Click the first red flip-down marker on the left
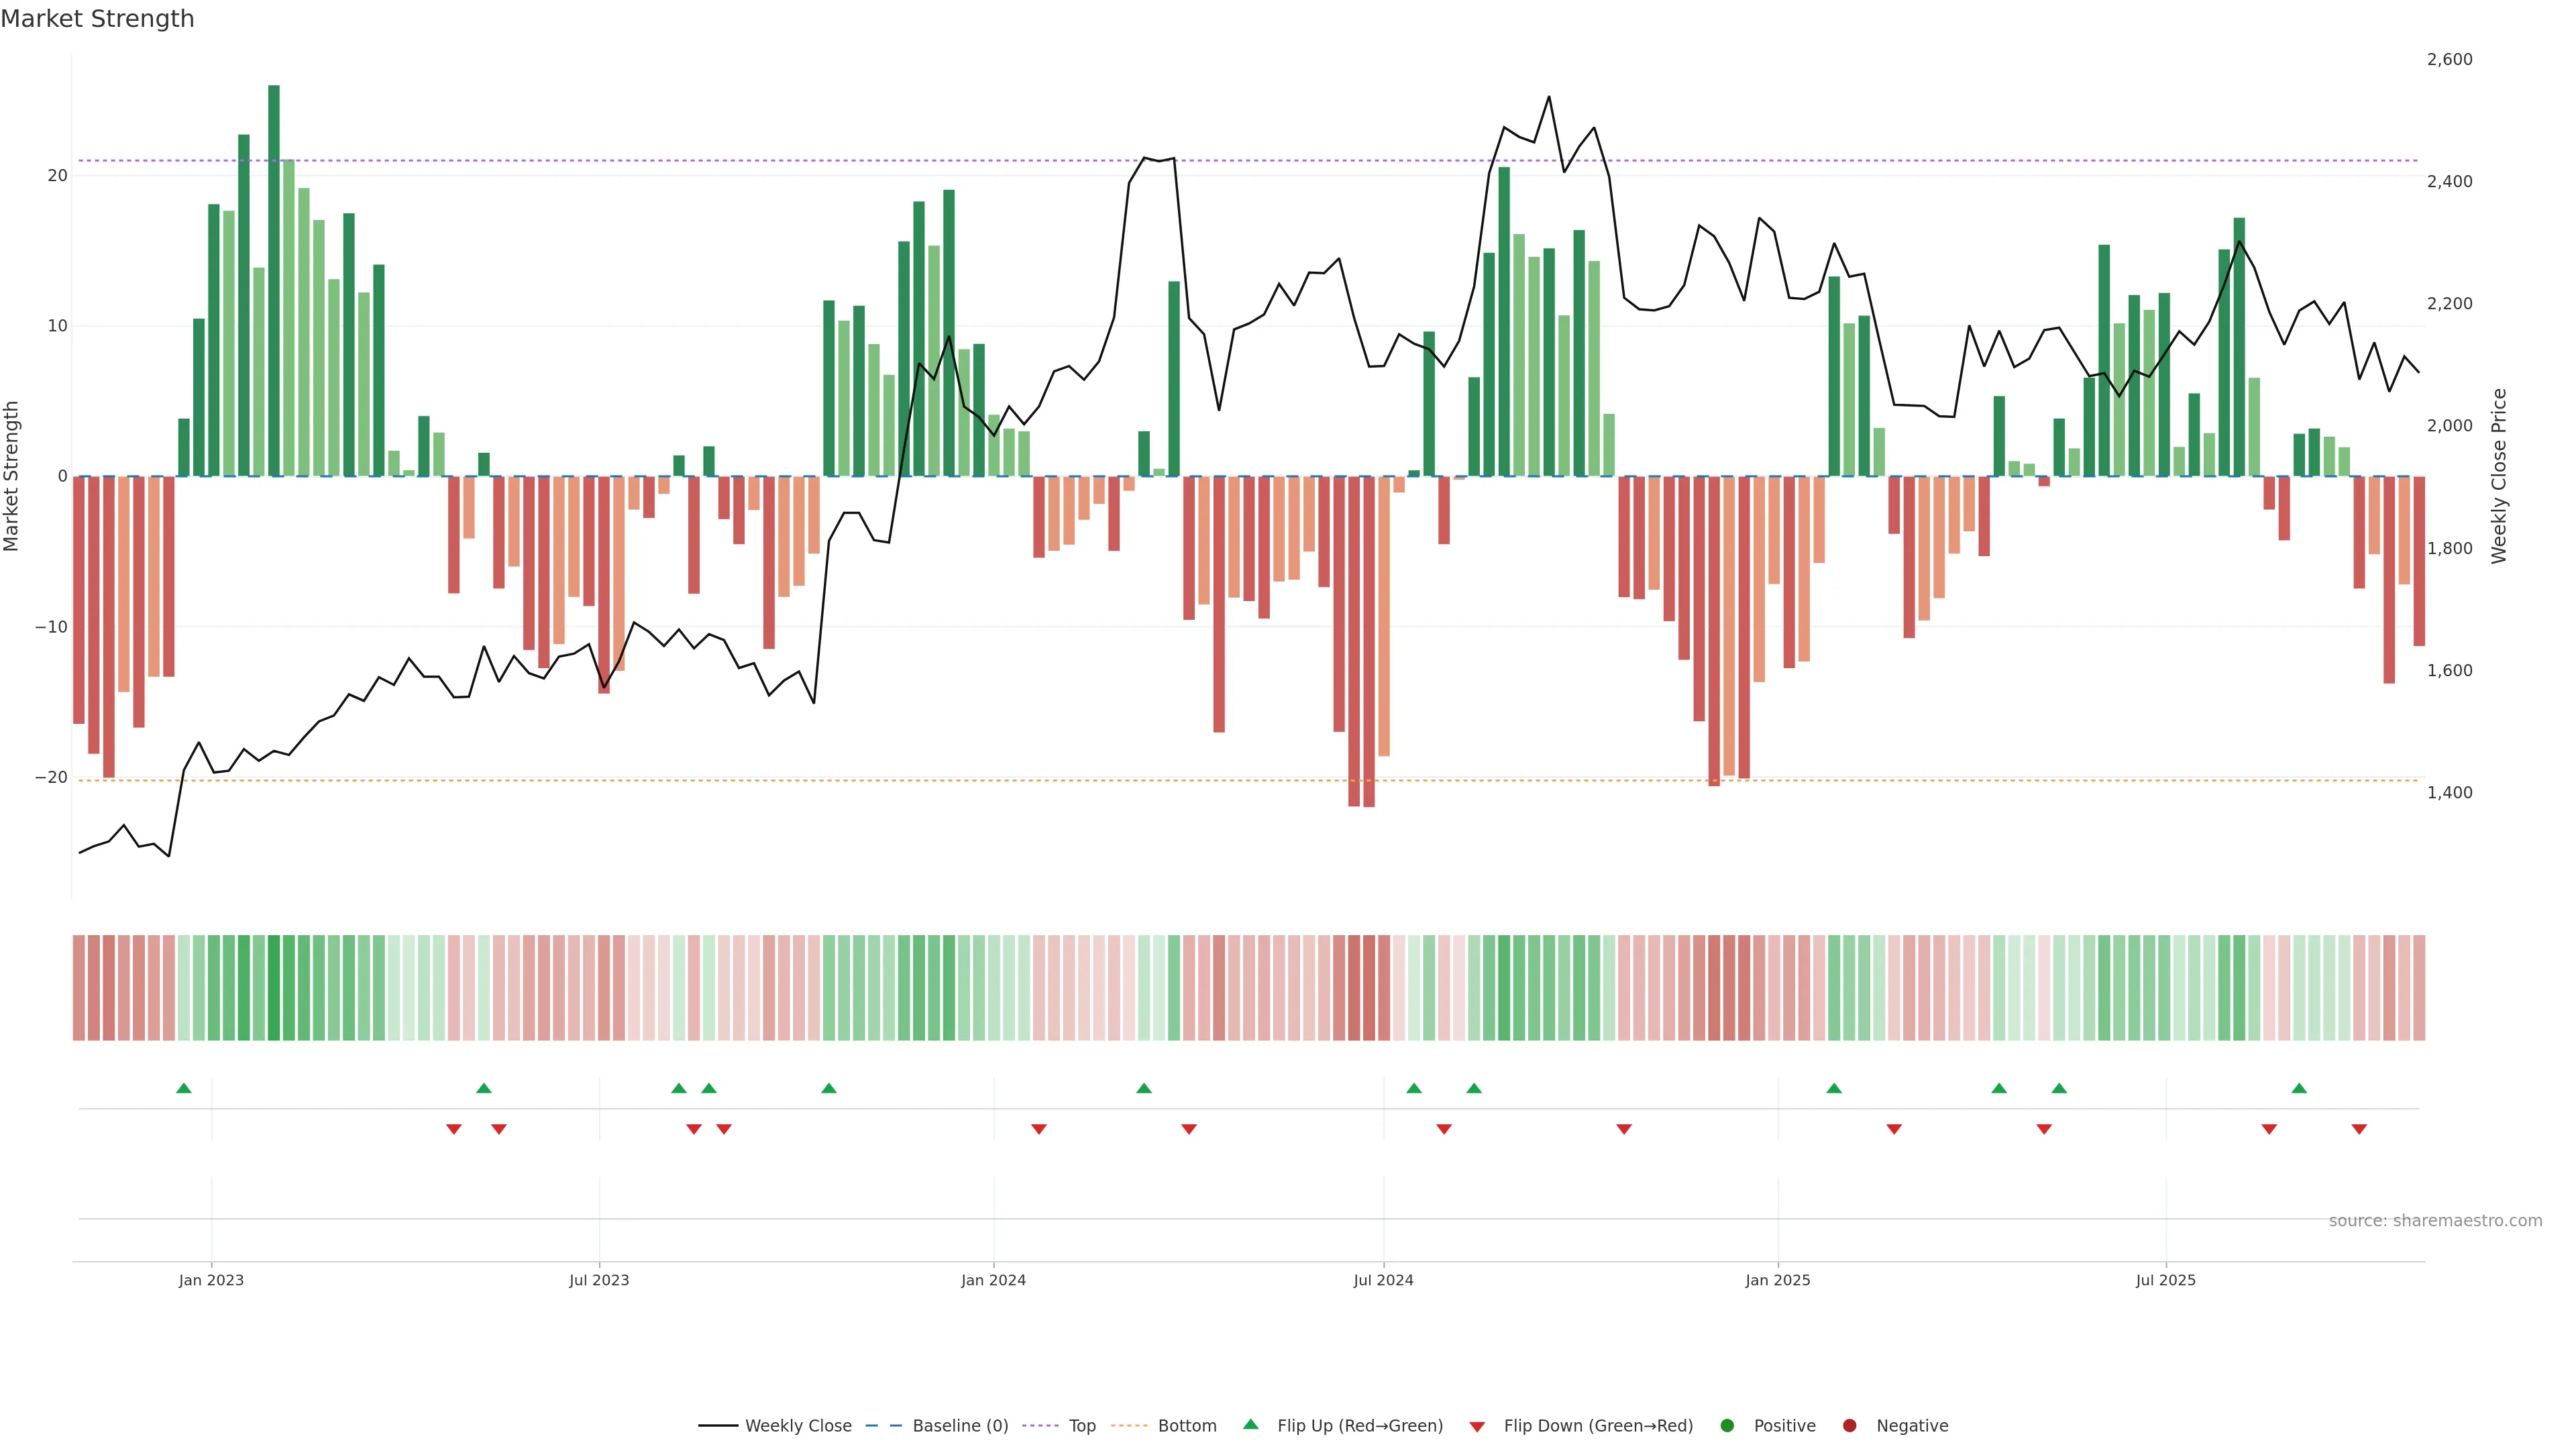The image size is (2576, 1449). click(x=454, y=1129)
